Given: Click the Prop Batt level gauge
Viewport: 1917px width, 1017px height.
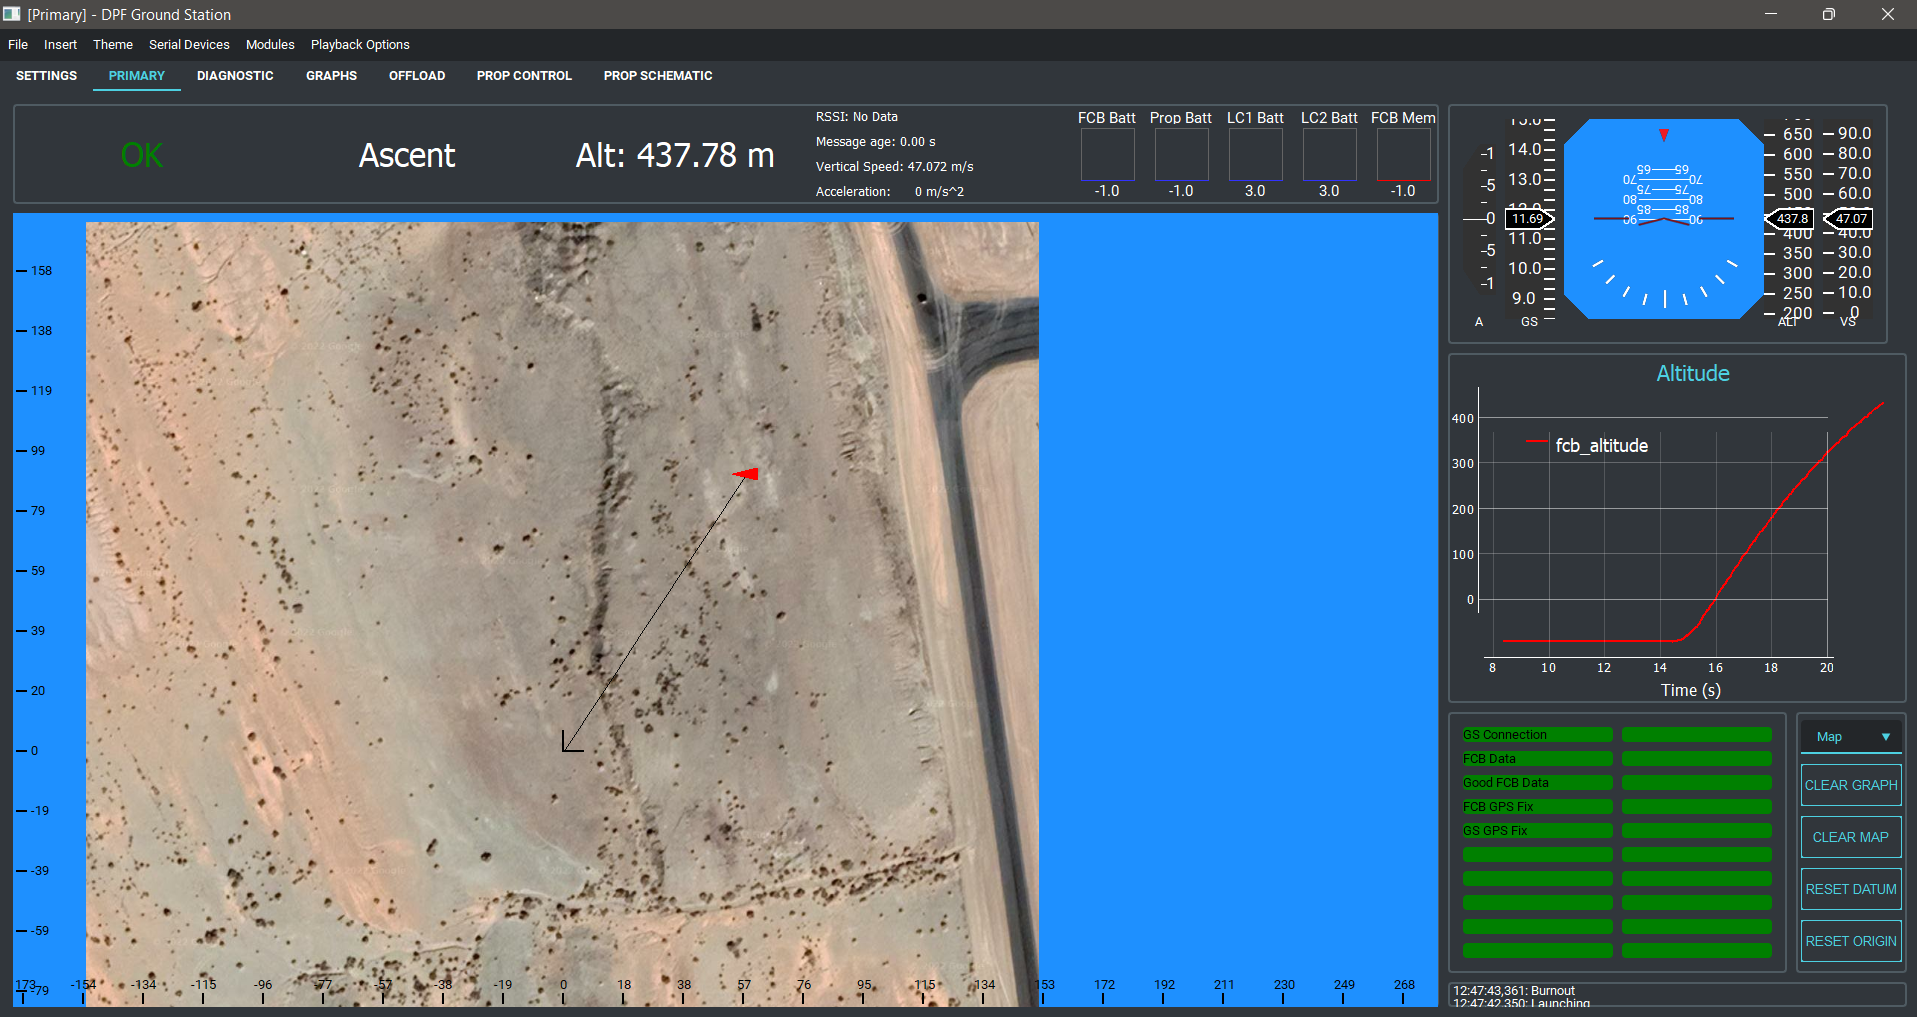Looking at the screenshot, I should click(x=1181, y=155).
